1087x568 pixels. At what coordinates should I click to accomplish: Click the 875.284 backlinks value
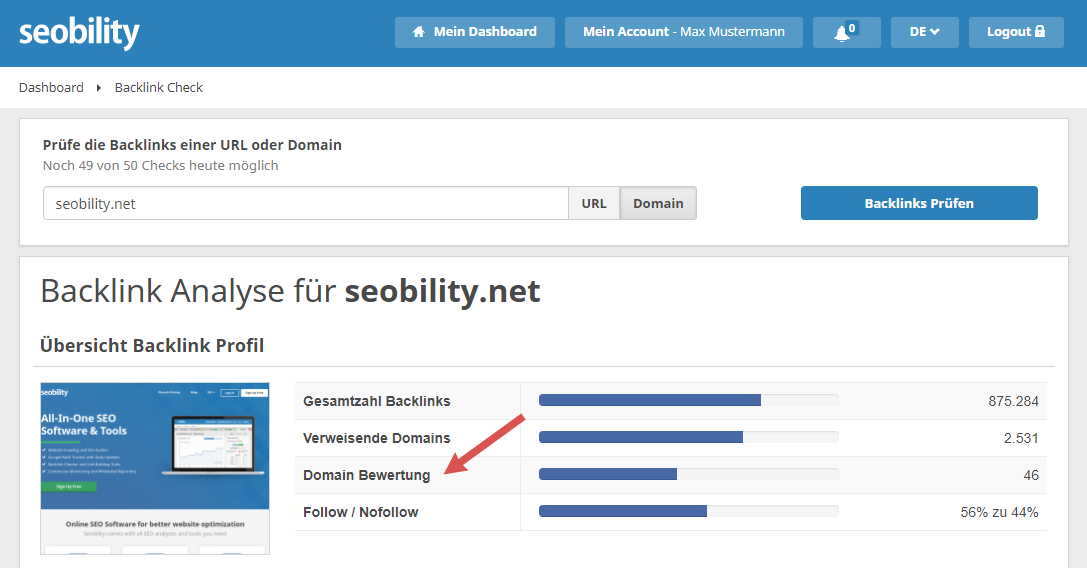(x=1014, y=401)
